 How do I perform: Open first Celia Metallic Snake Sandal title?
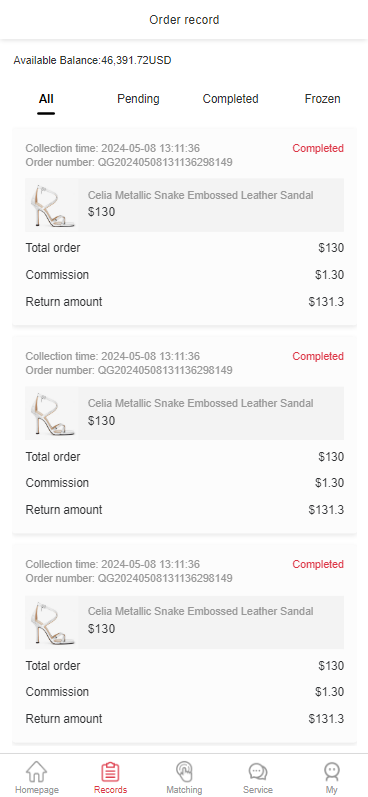point(200,195)
